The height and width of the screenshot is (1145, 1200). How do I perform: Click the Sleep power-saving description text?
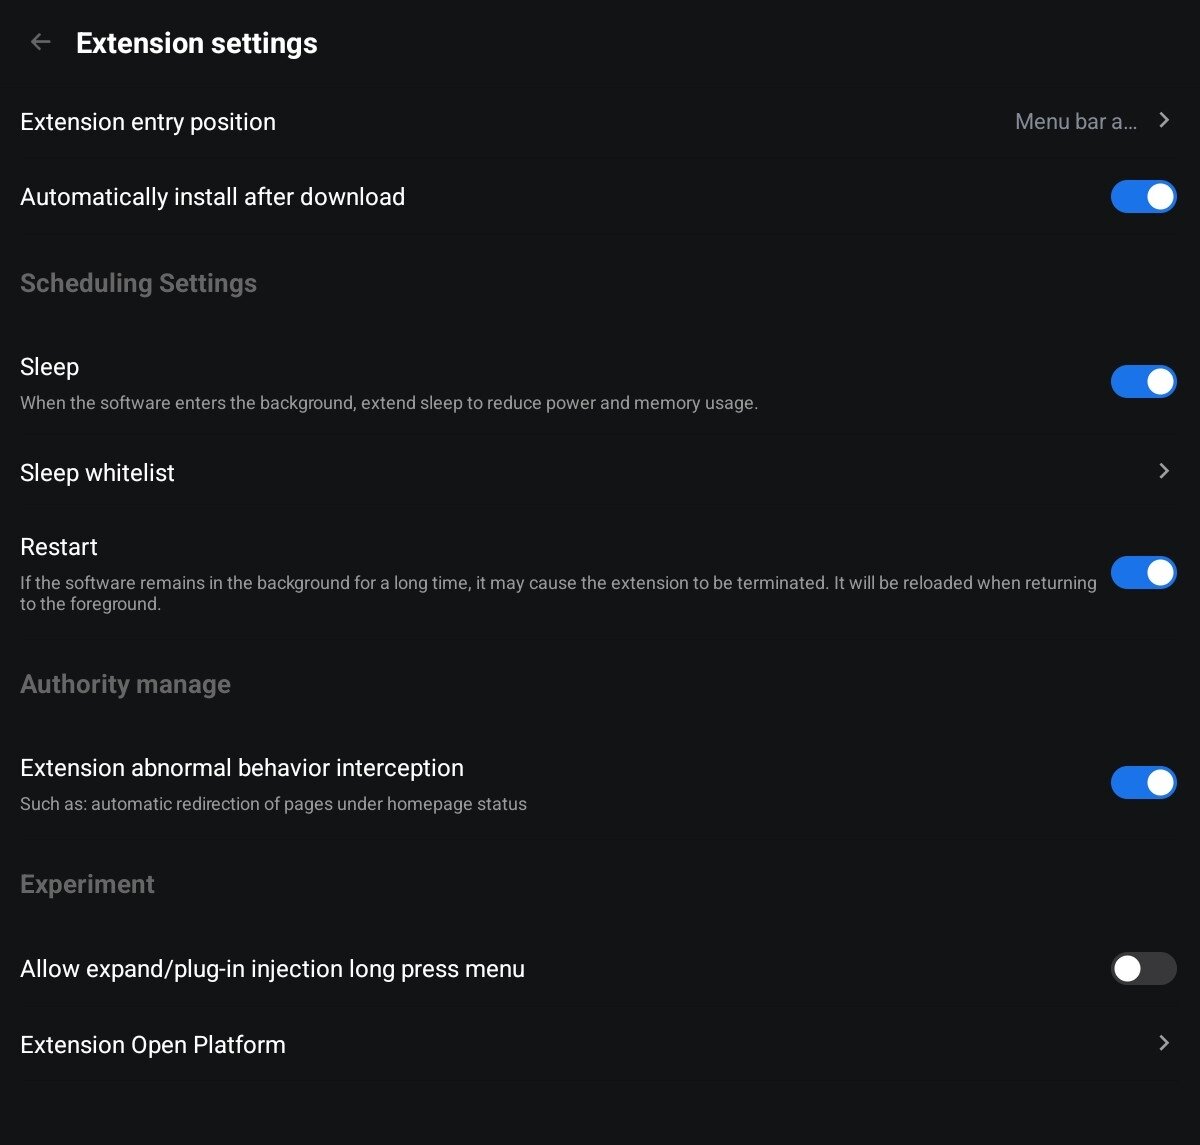point(389,404)
